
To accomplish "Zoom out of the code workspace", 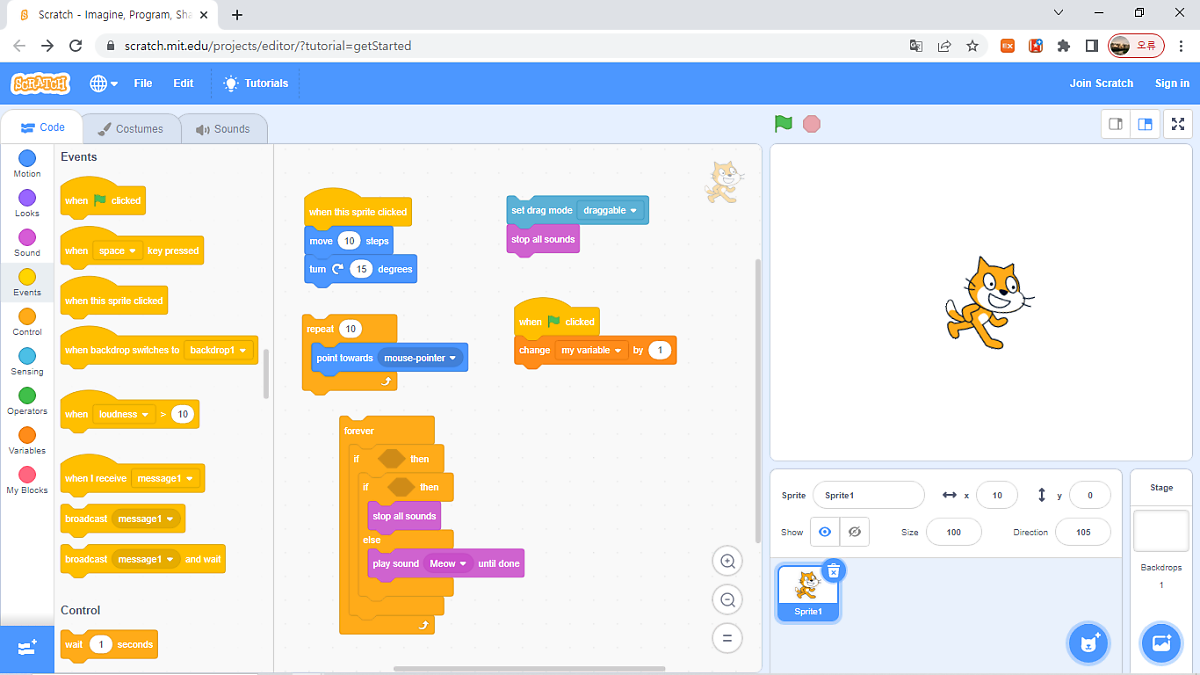I will click(x=727, y=600).
